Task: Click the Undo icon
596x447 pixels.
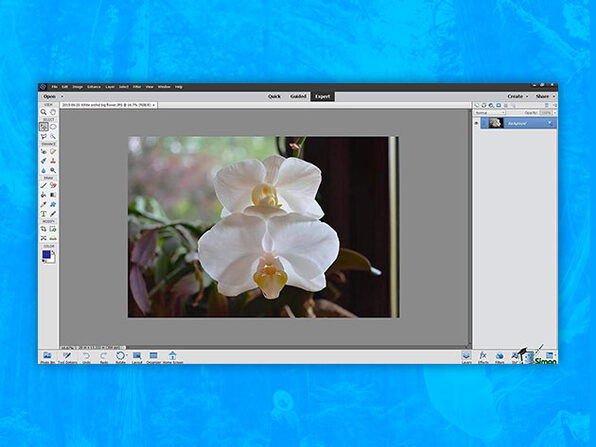Action: pyautogui.click(x=86, y=356)
